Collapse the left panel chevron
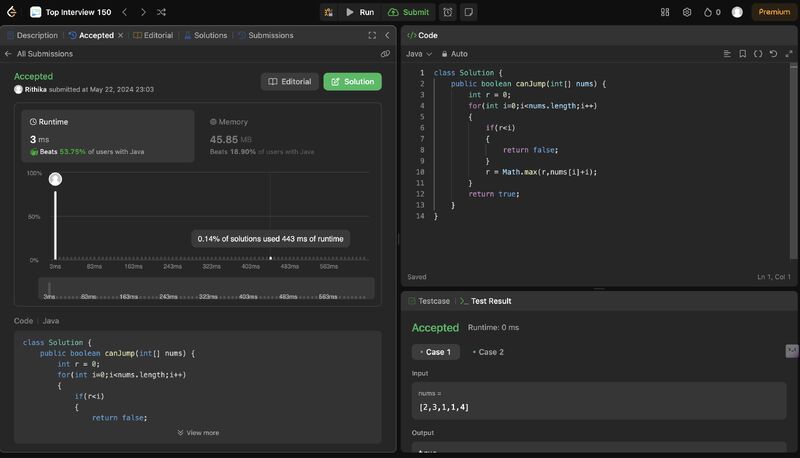This screenshot has width=800, height=458. pyautogui.click(x=387, y=35)
